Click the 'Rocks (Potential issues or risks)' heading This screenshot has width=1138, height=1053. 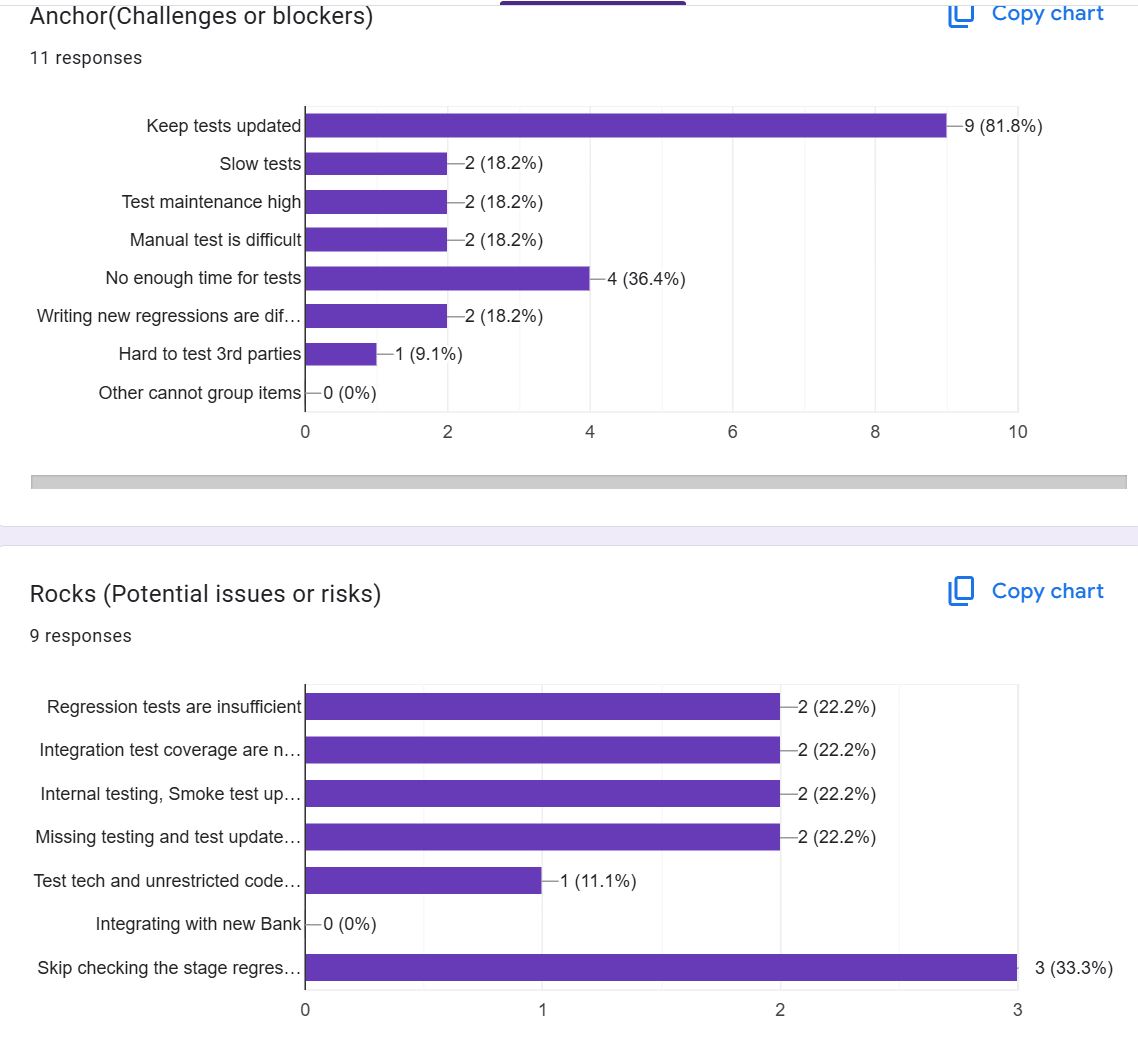point(205,594)
